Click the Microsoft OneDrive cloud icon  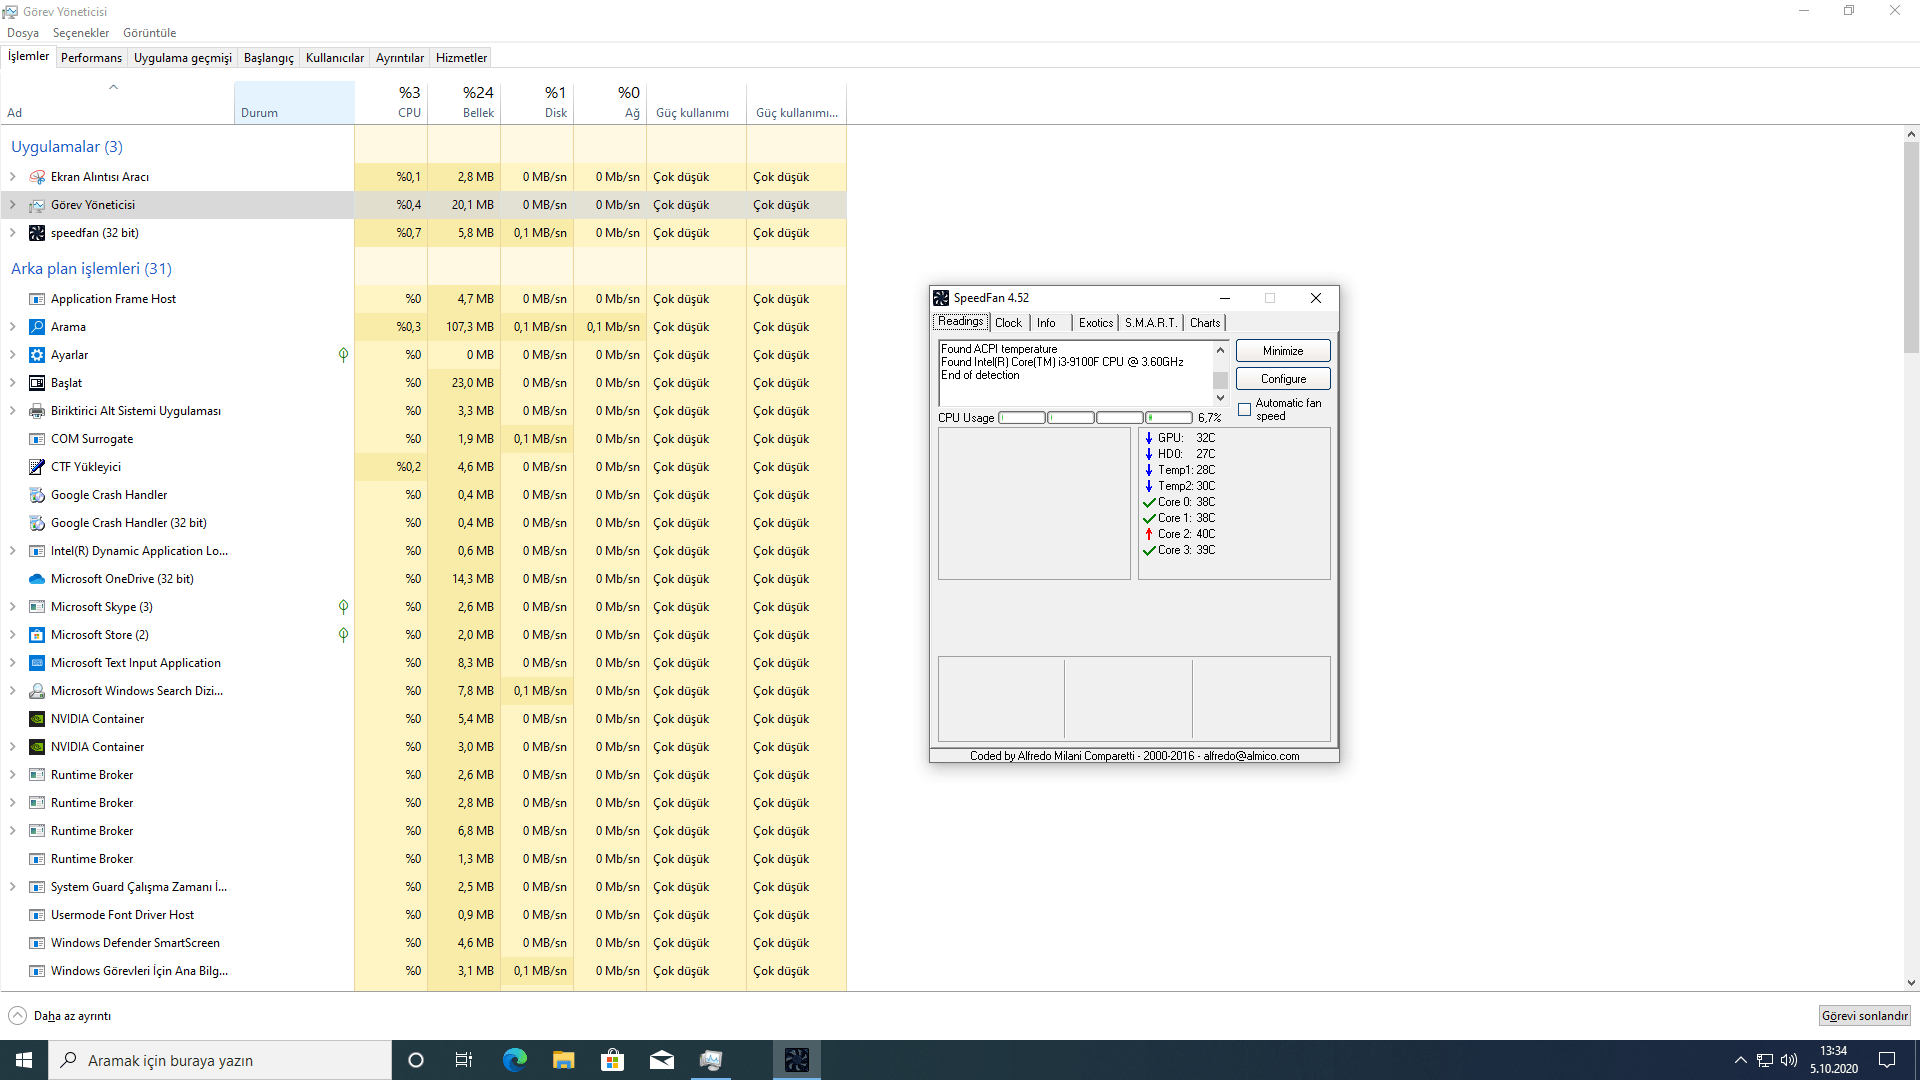point(37,579)
